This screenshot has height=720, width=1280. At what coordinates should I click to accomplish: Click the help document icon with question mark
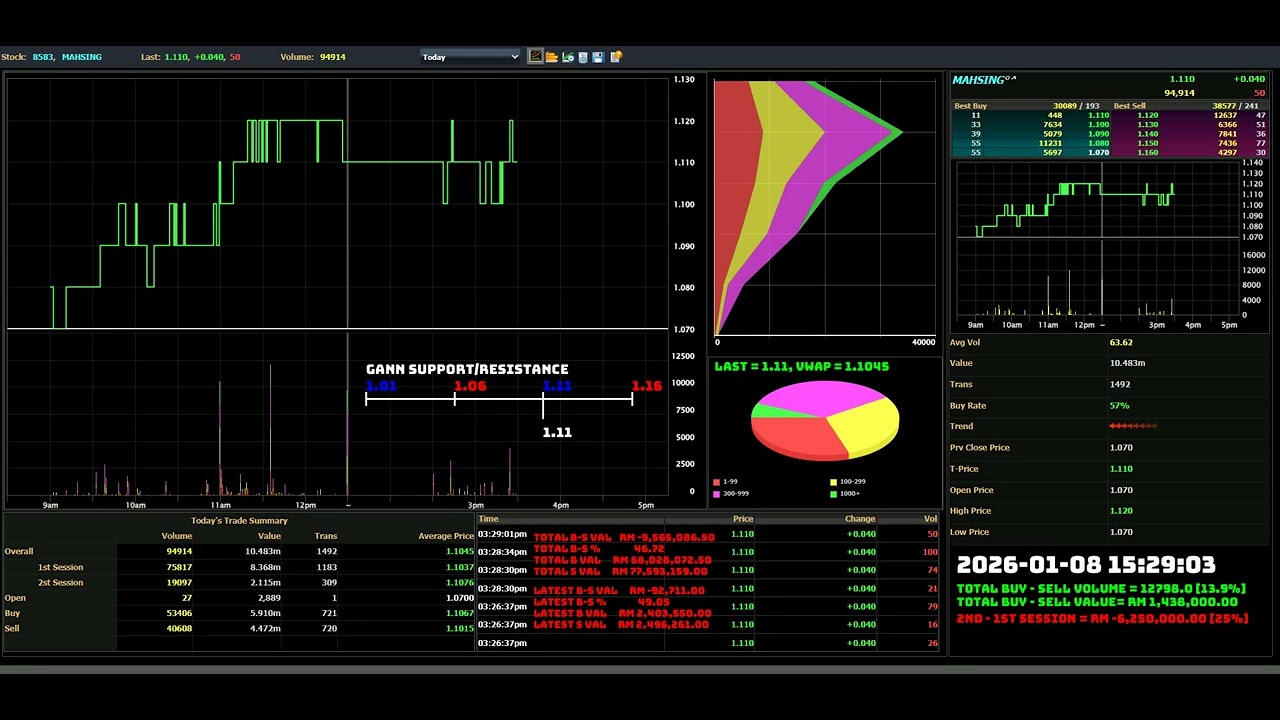coord(616,57)
